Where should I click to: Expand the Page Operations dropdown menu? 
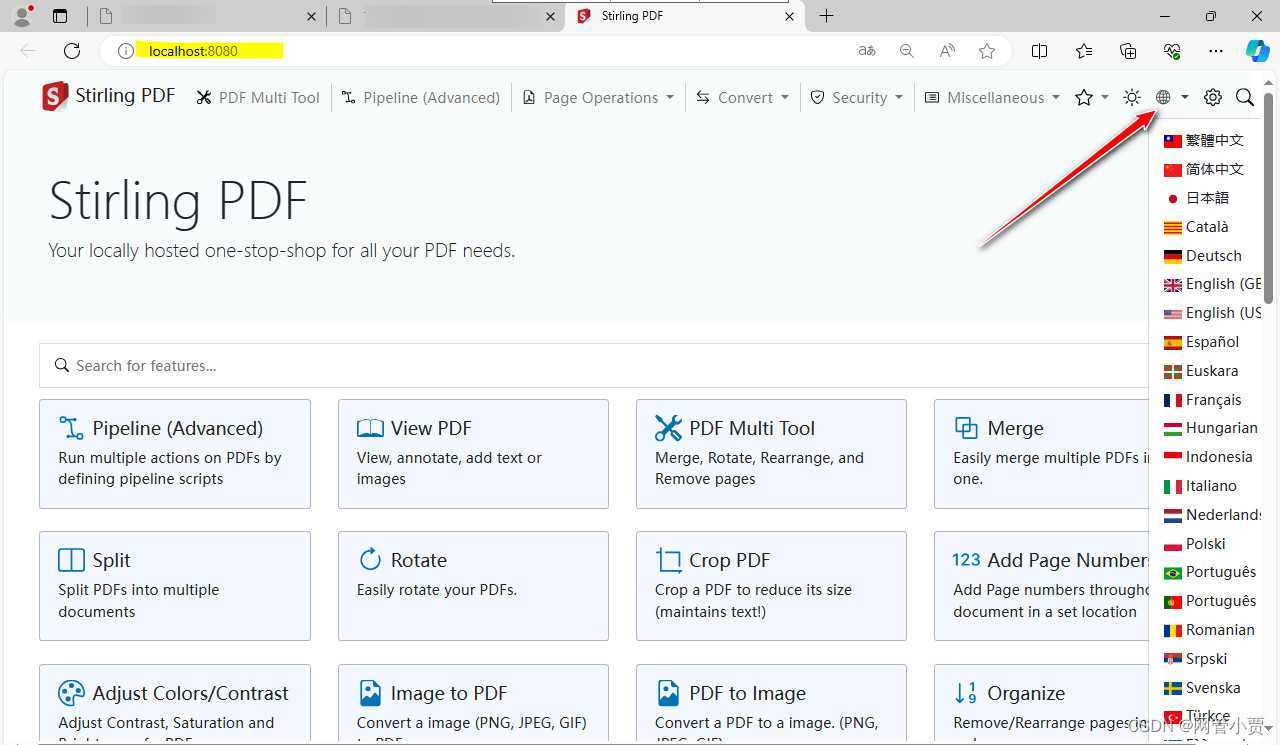point(597,97)
